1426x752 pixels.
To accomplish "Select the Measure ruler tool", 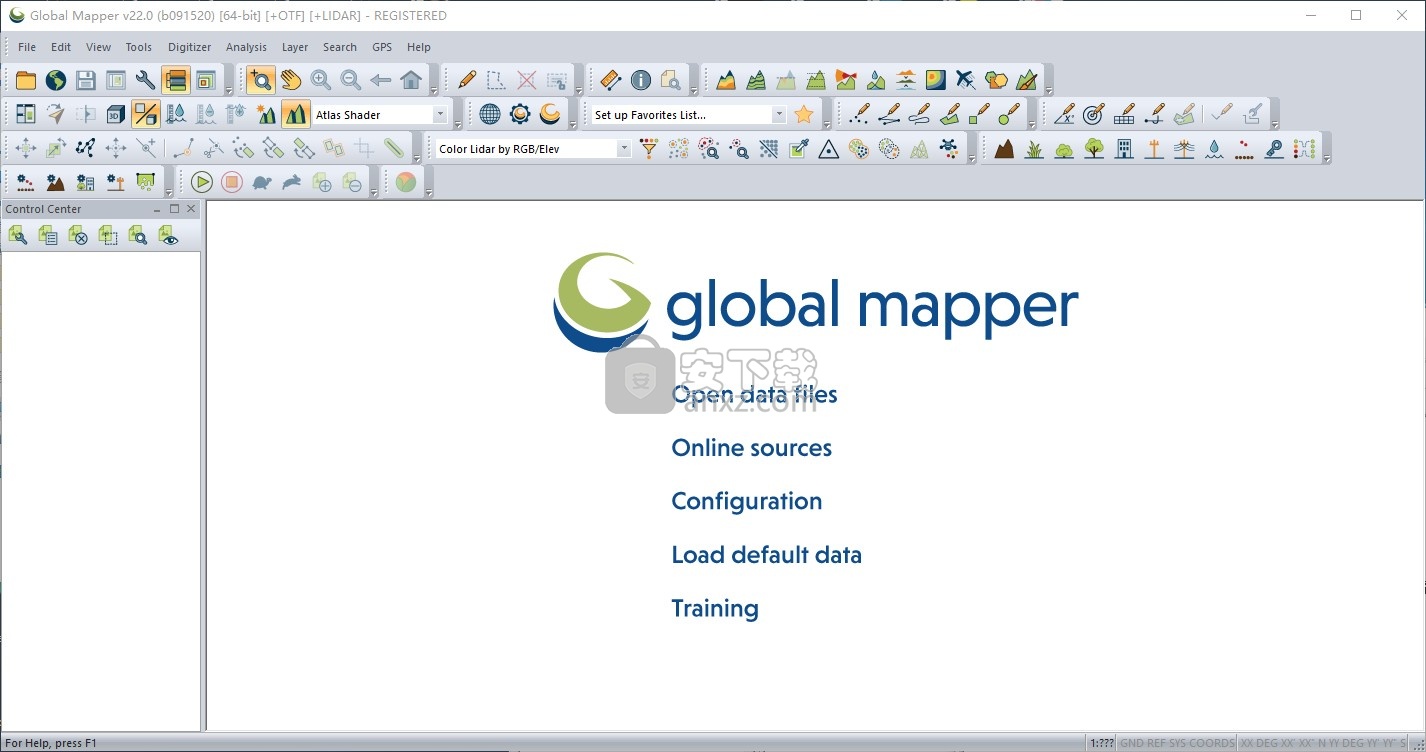I will pyautogui.click(x=611, y=80).
